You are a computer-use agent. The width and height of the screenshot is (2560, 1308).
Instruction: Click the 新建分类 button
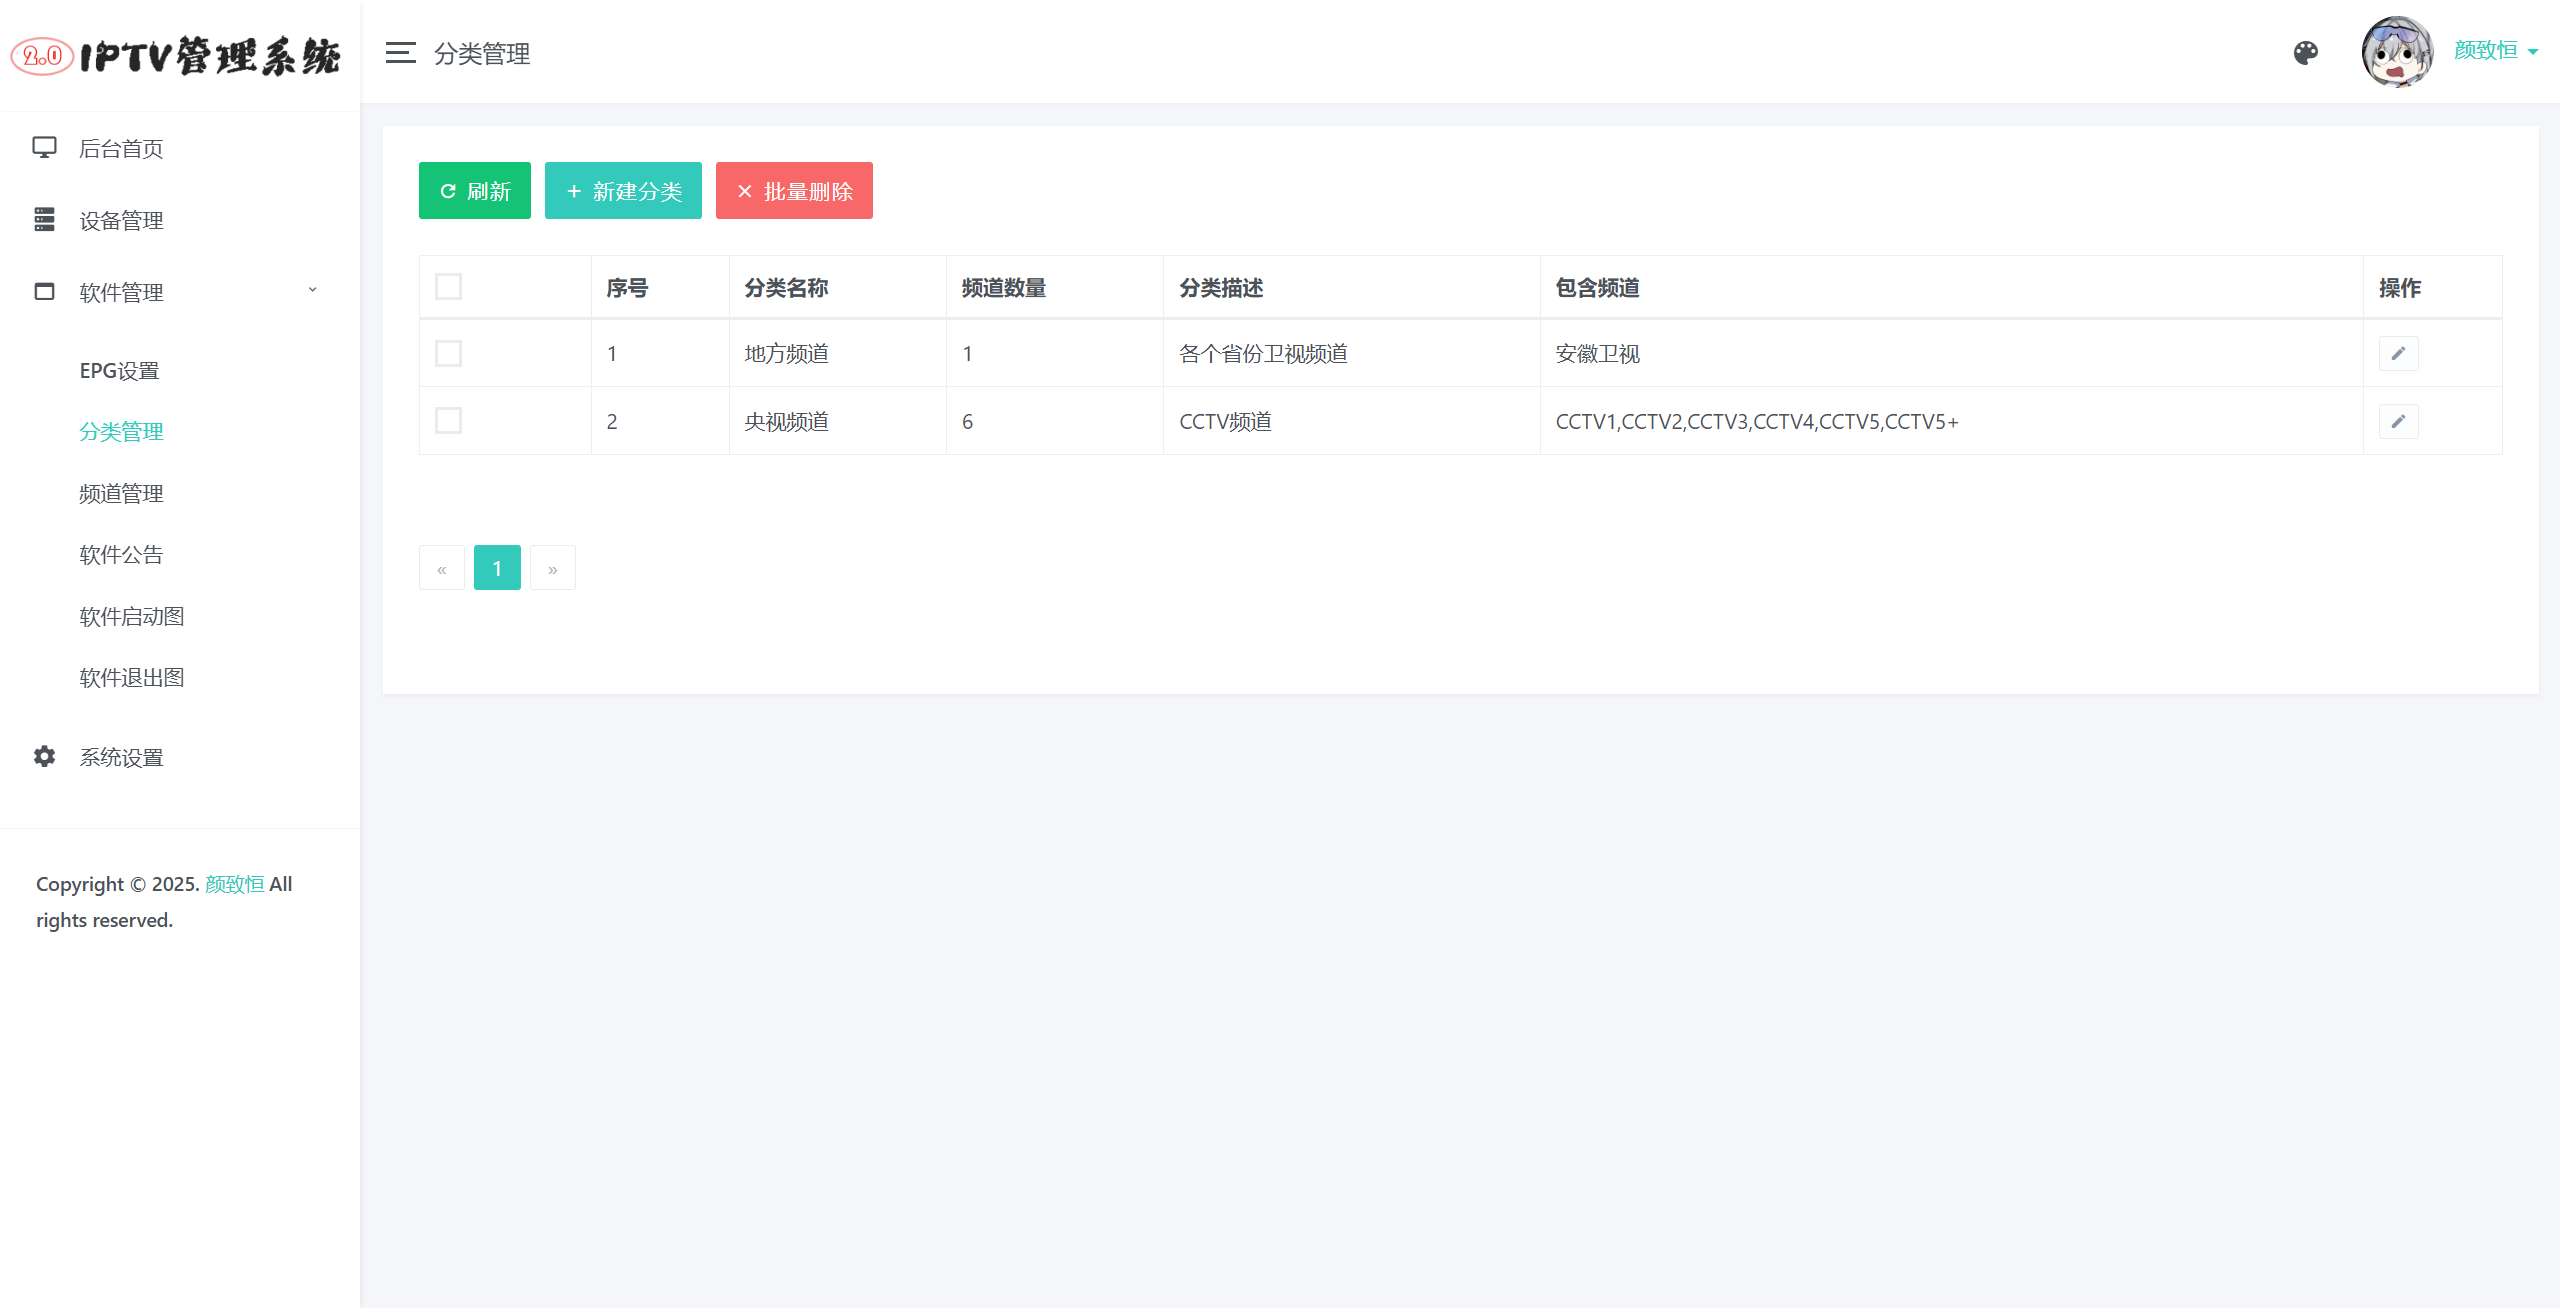click(x=622, y=190)
